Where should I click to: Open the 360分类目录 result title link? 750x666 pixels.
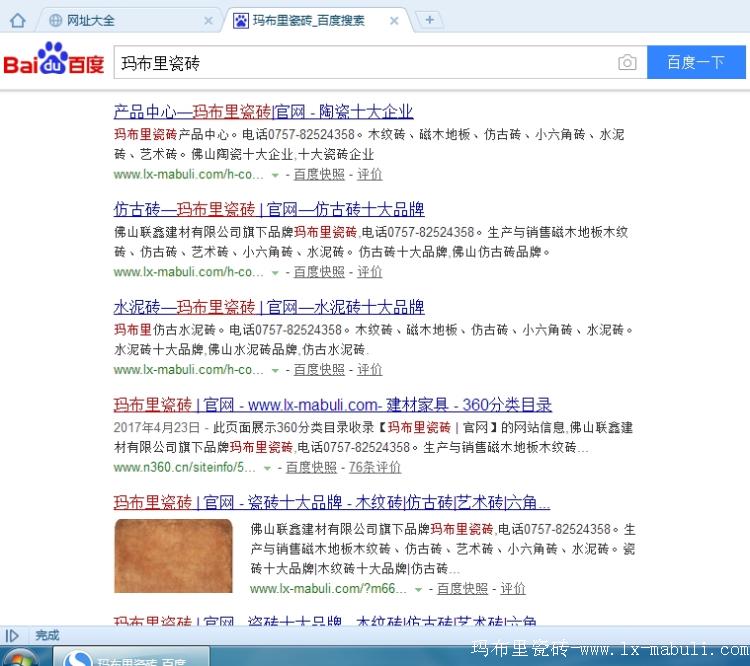point(332,405)
